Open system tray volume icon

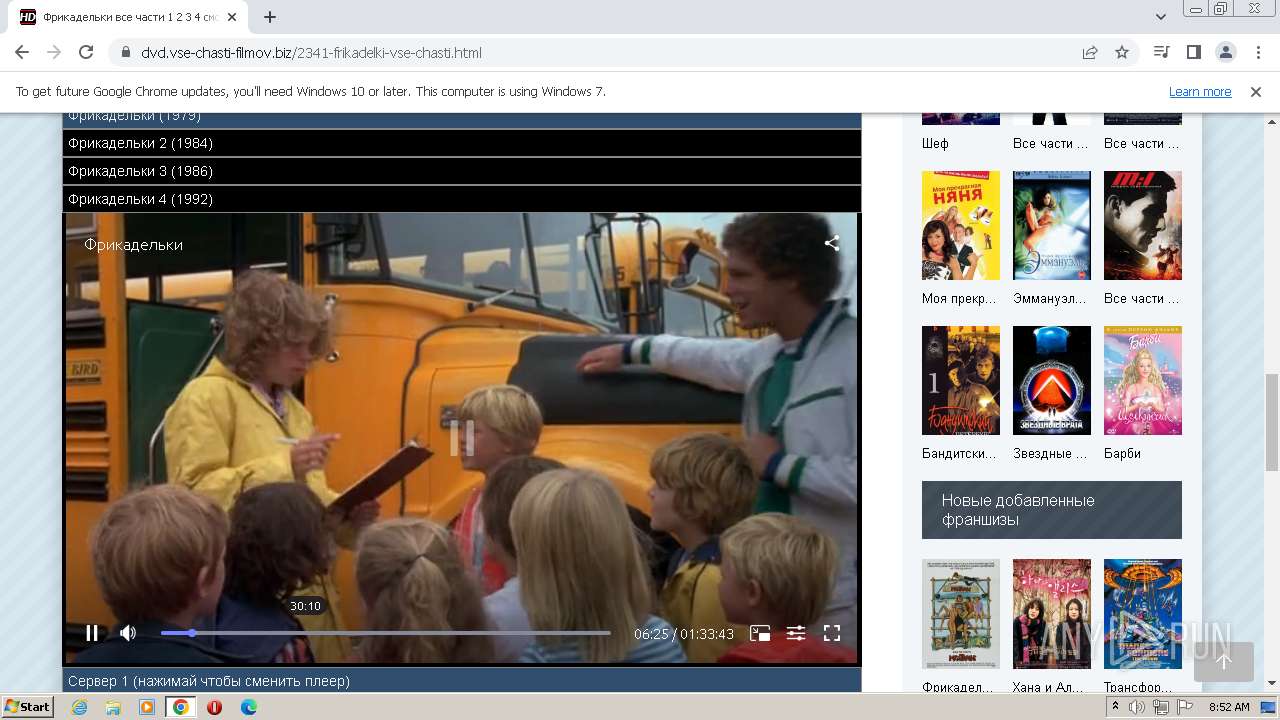click(1137, 707)
